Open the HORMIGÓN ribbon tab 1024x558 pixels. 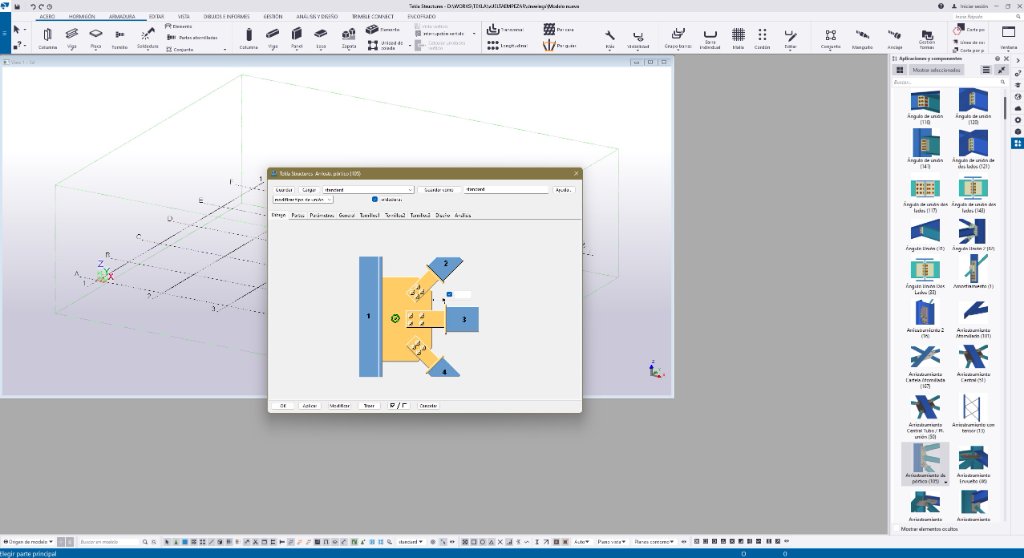pyautogui.click(x=82, y=16)
